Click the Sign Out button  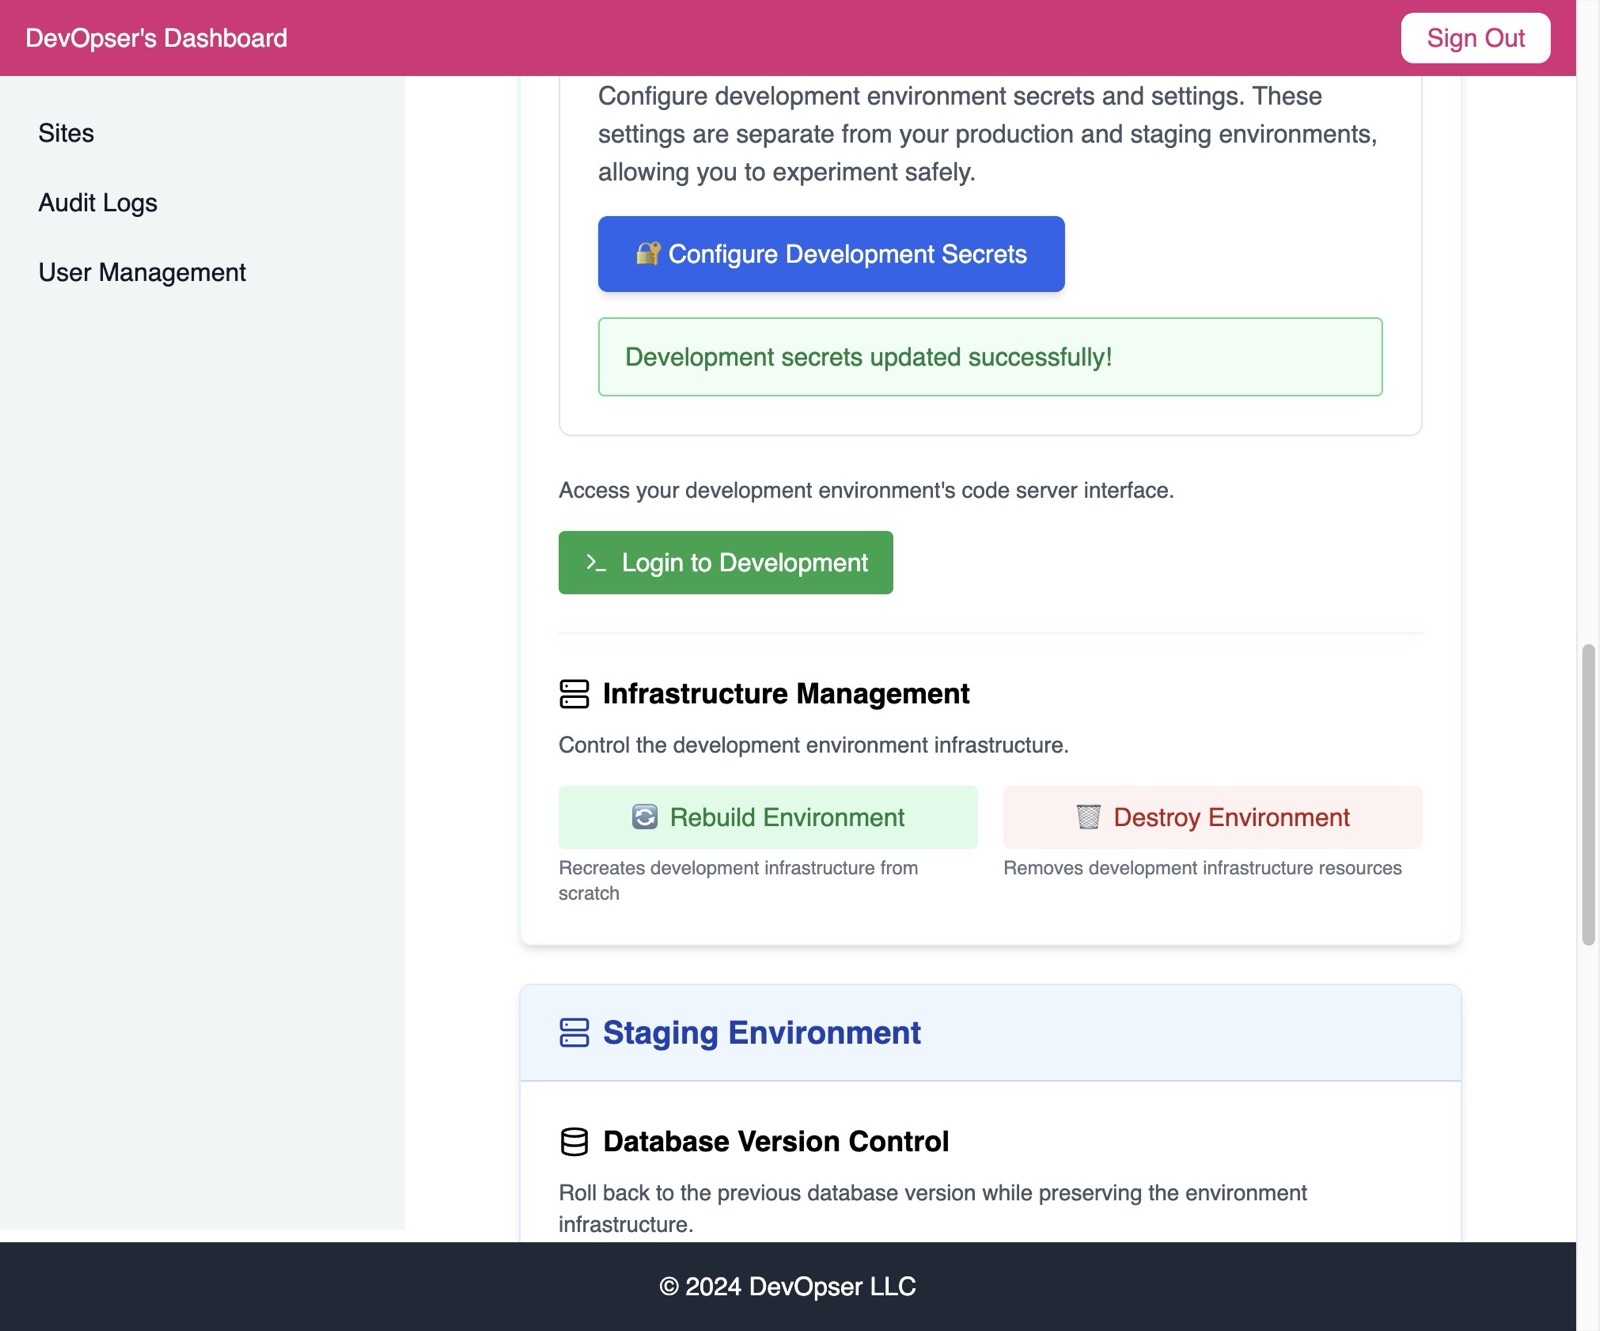(1475, 38)
